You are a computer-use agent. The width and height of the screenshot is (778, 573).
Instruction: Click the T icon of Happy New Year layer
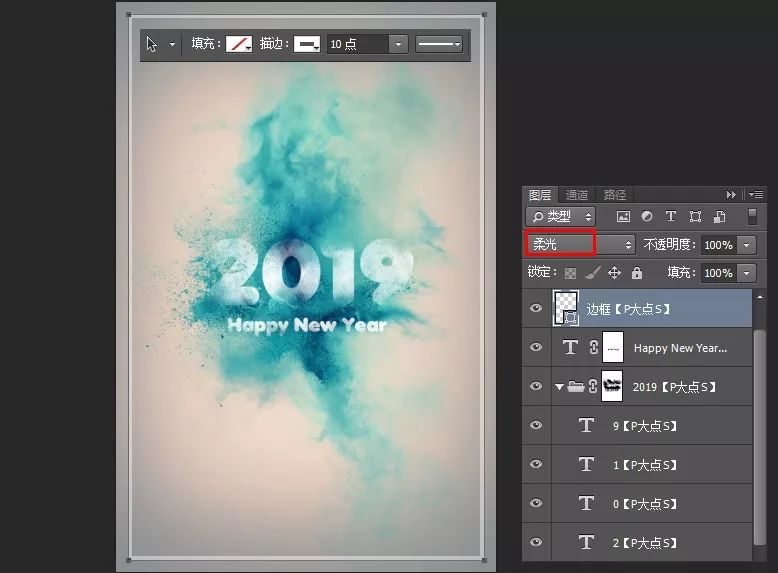(570, 347)
